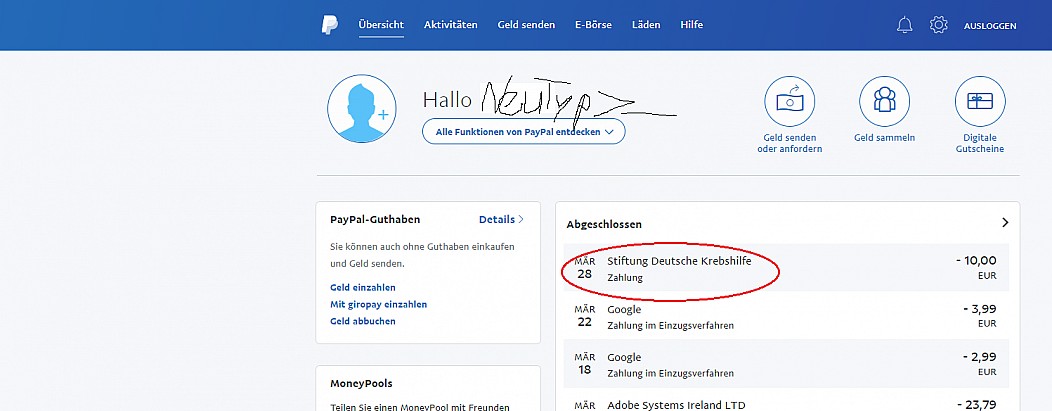Click the AUSLOGGEN button
The width and height of the screenshot is (1052, 411).
[990, 26]
